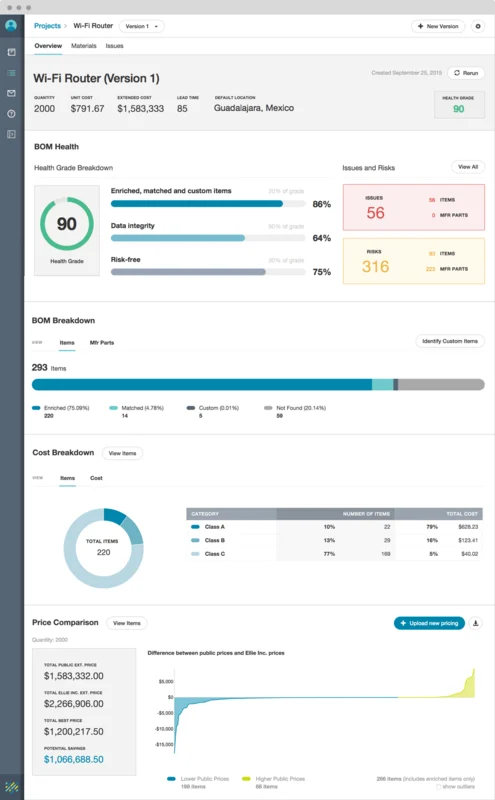This screenshot has height=800, width=495.
Task: Click the Enriched legend color swatch
Action: (36, 408)
